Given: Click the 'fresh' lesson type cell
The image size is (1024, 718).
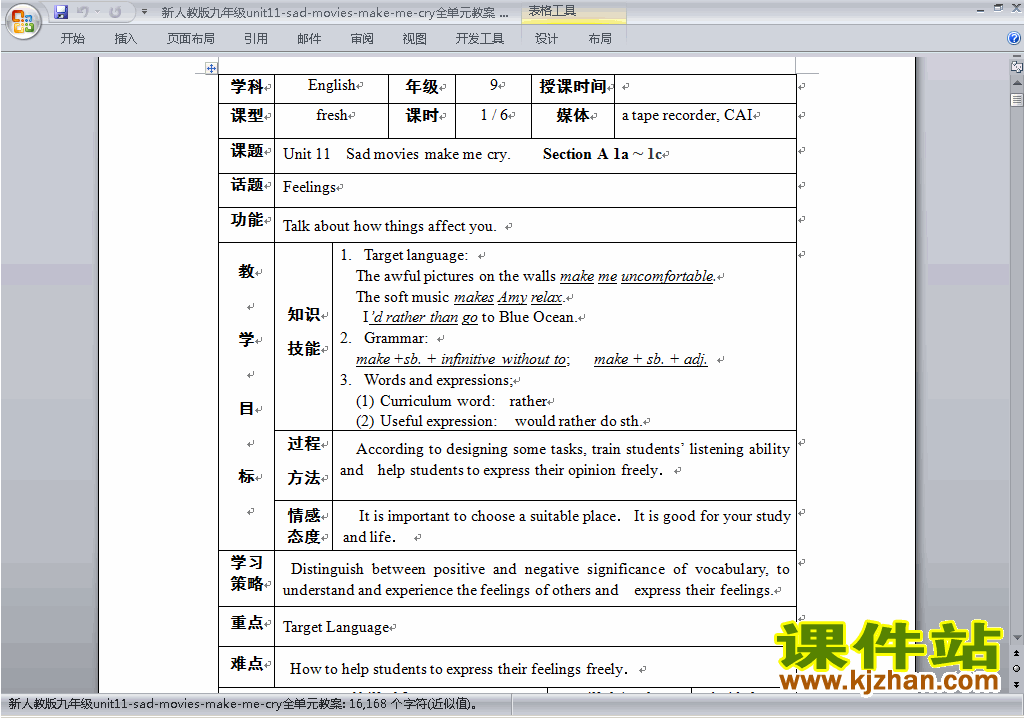Looking at the screenshot, I should [332, 120].
